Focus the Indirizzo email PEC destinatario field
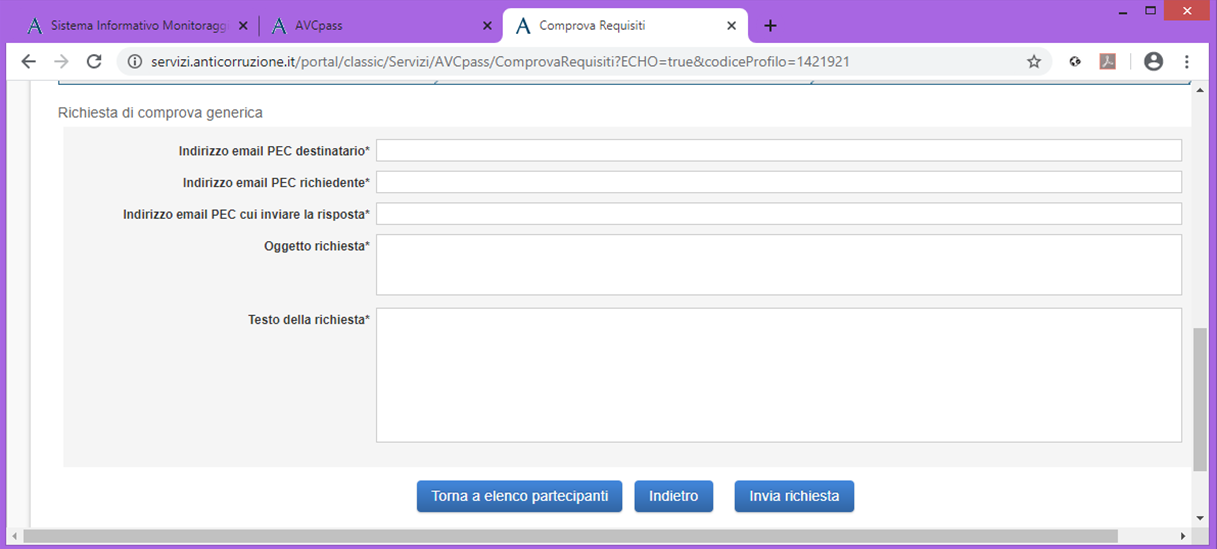1217x549 pixels. click(x=779, y=150)
